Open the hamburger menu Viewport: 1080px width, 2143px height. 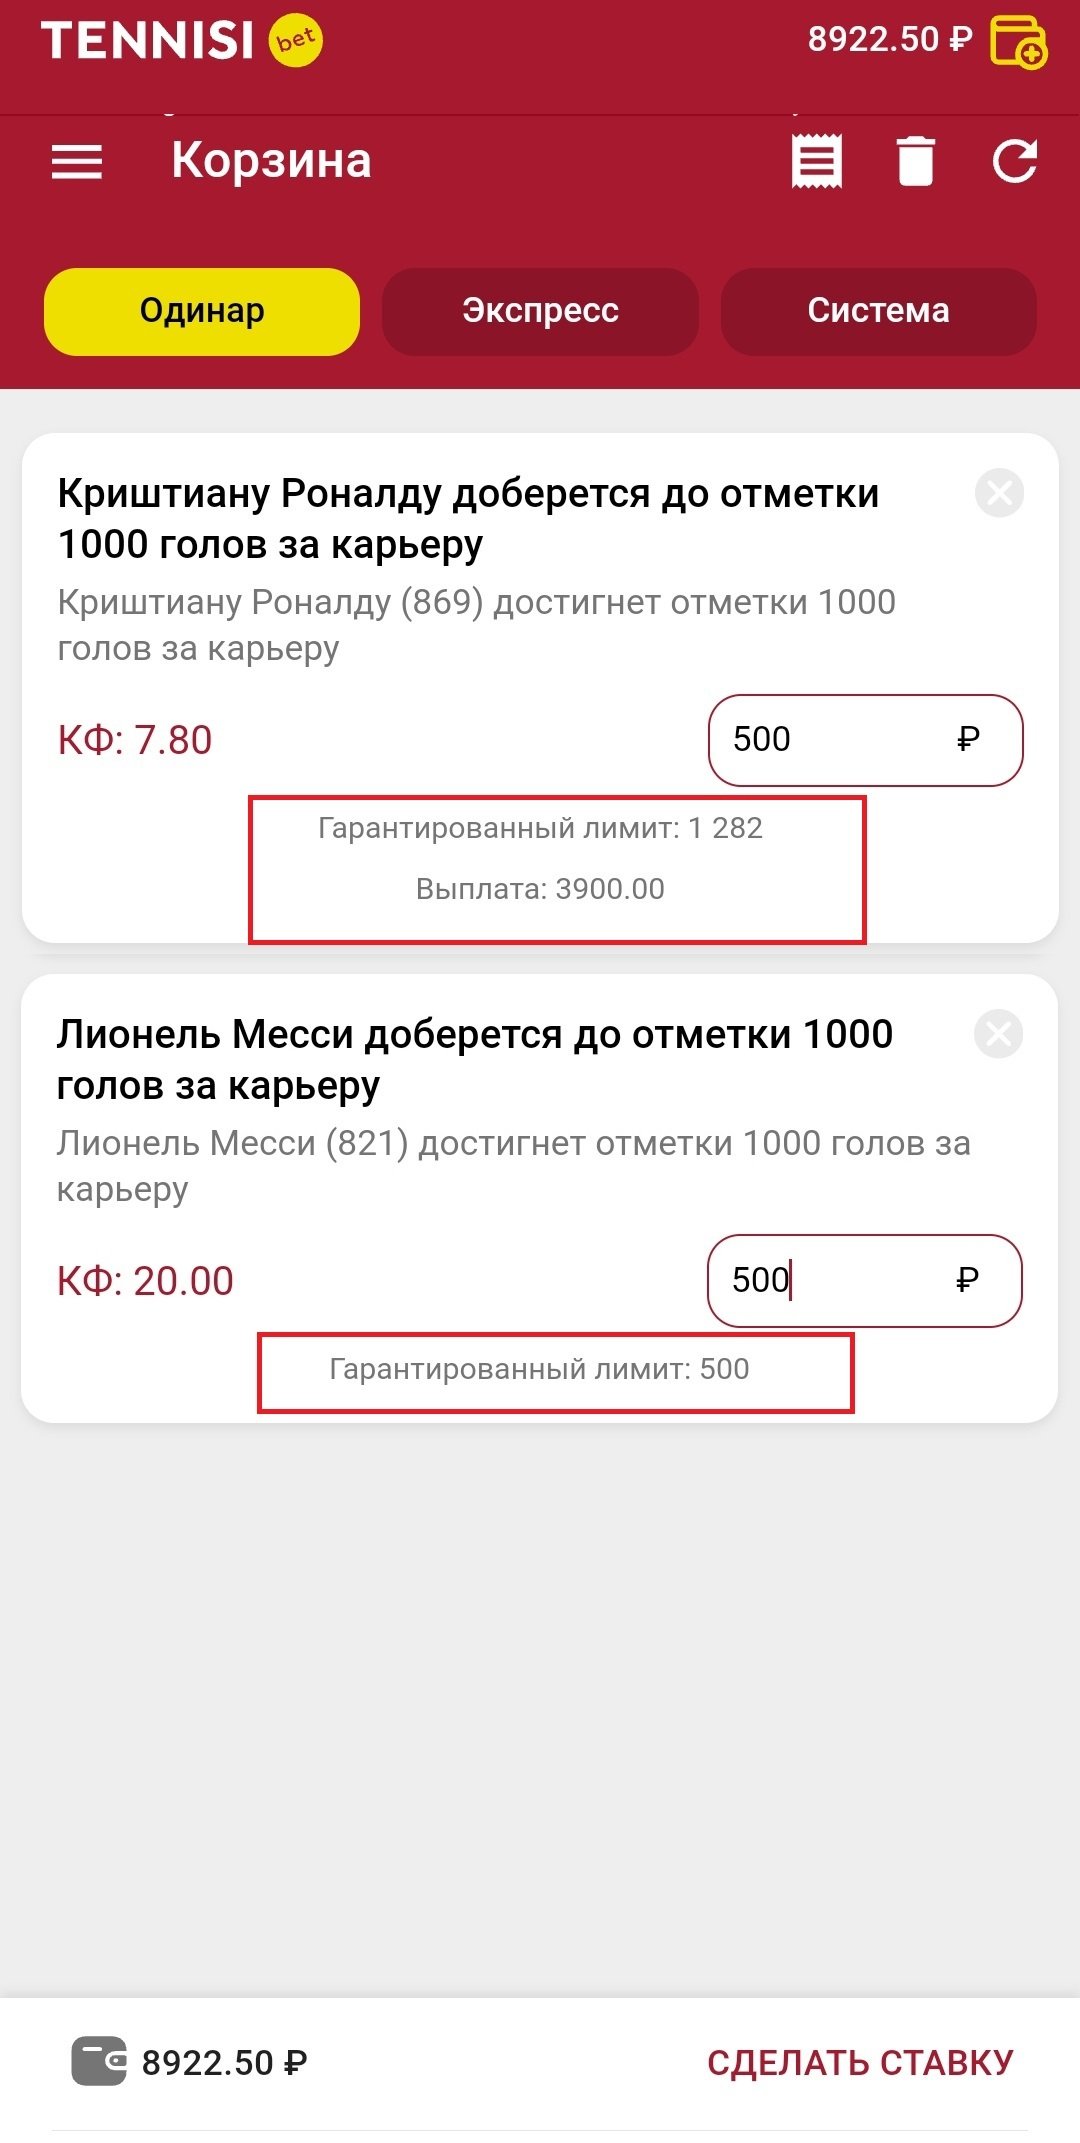point(77,162)
